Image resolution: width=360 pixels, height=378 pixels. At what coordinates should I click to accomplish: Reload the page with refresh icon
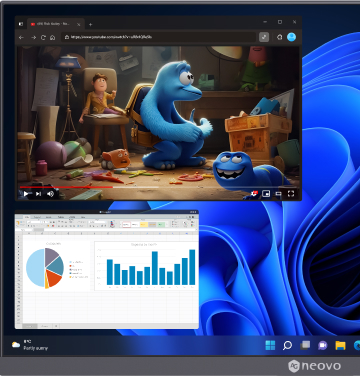[43, 37]
